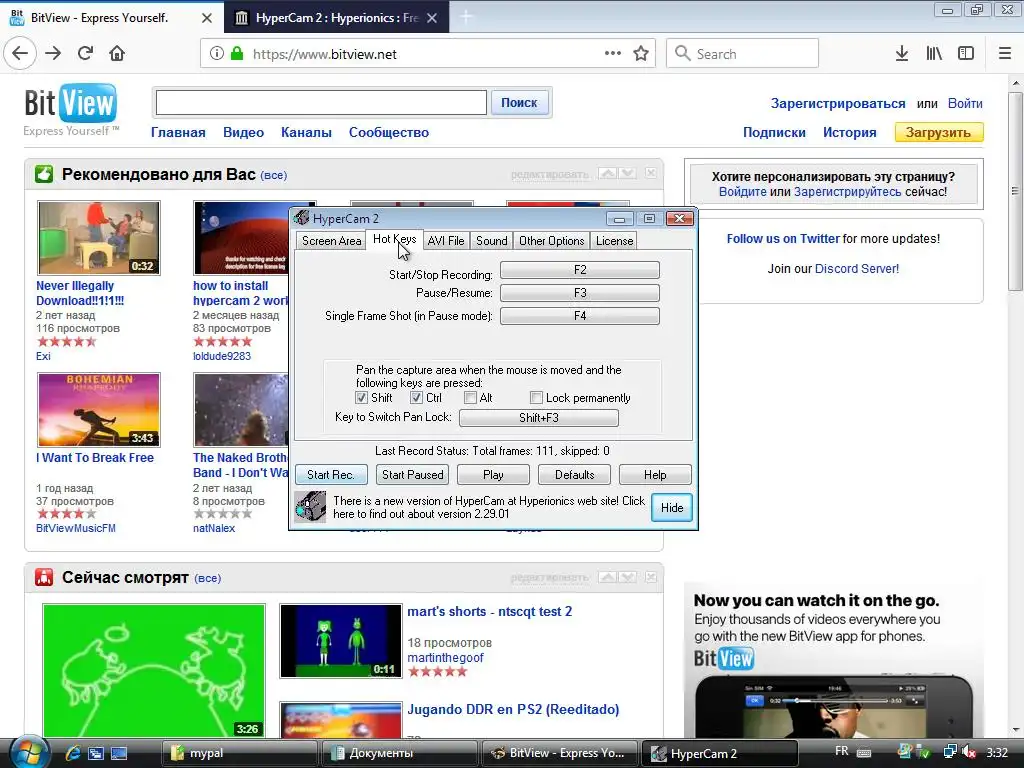This screenshot has width=1024, height=768.
Task: Bookmark this page with the star icon
Action: coord(641,54)
